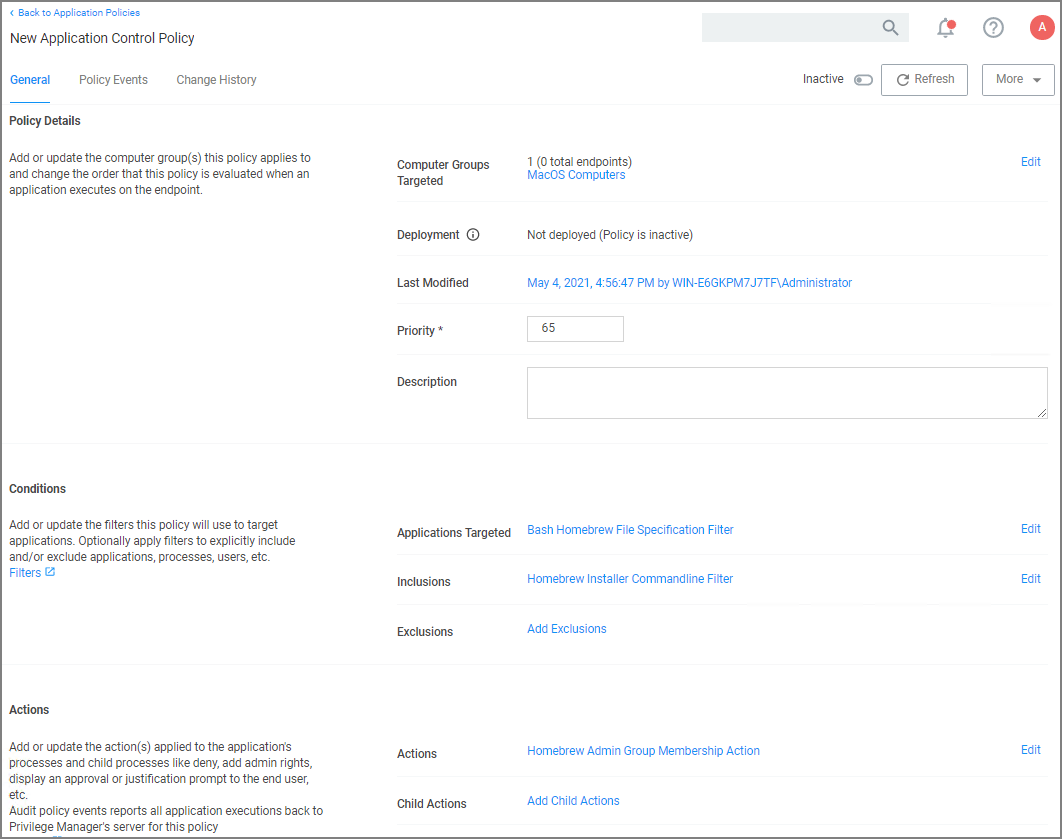This screenshot has height=839, width=1062.
Task: Open the user account avatar
Action: (x=1042, y=28)
